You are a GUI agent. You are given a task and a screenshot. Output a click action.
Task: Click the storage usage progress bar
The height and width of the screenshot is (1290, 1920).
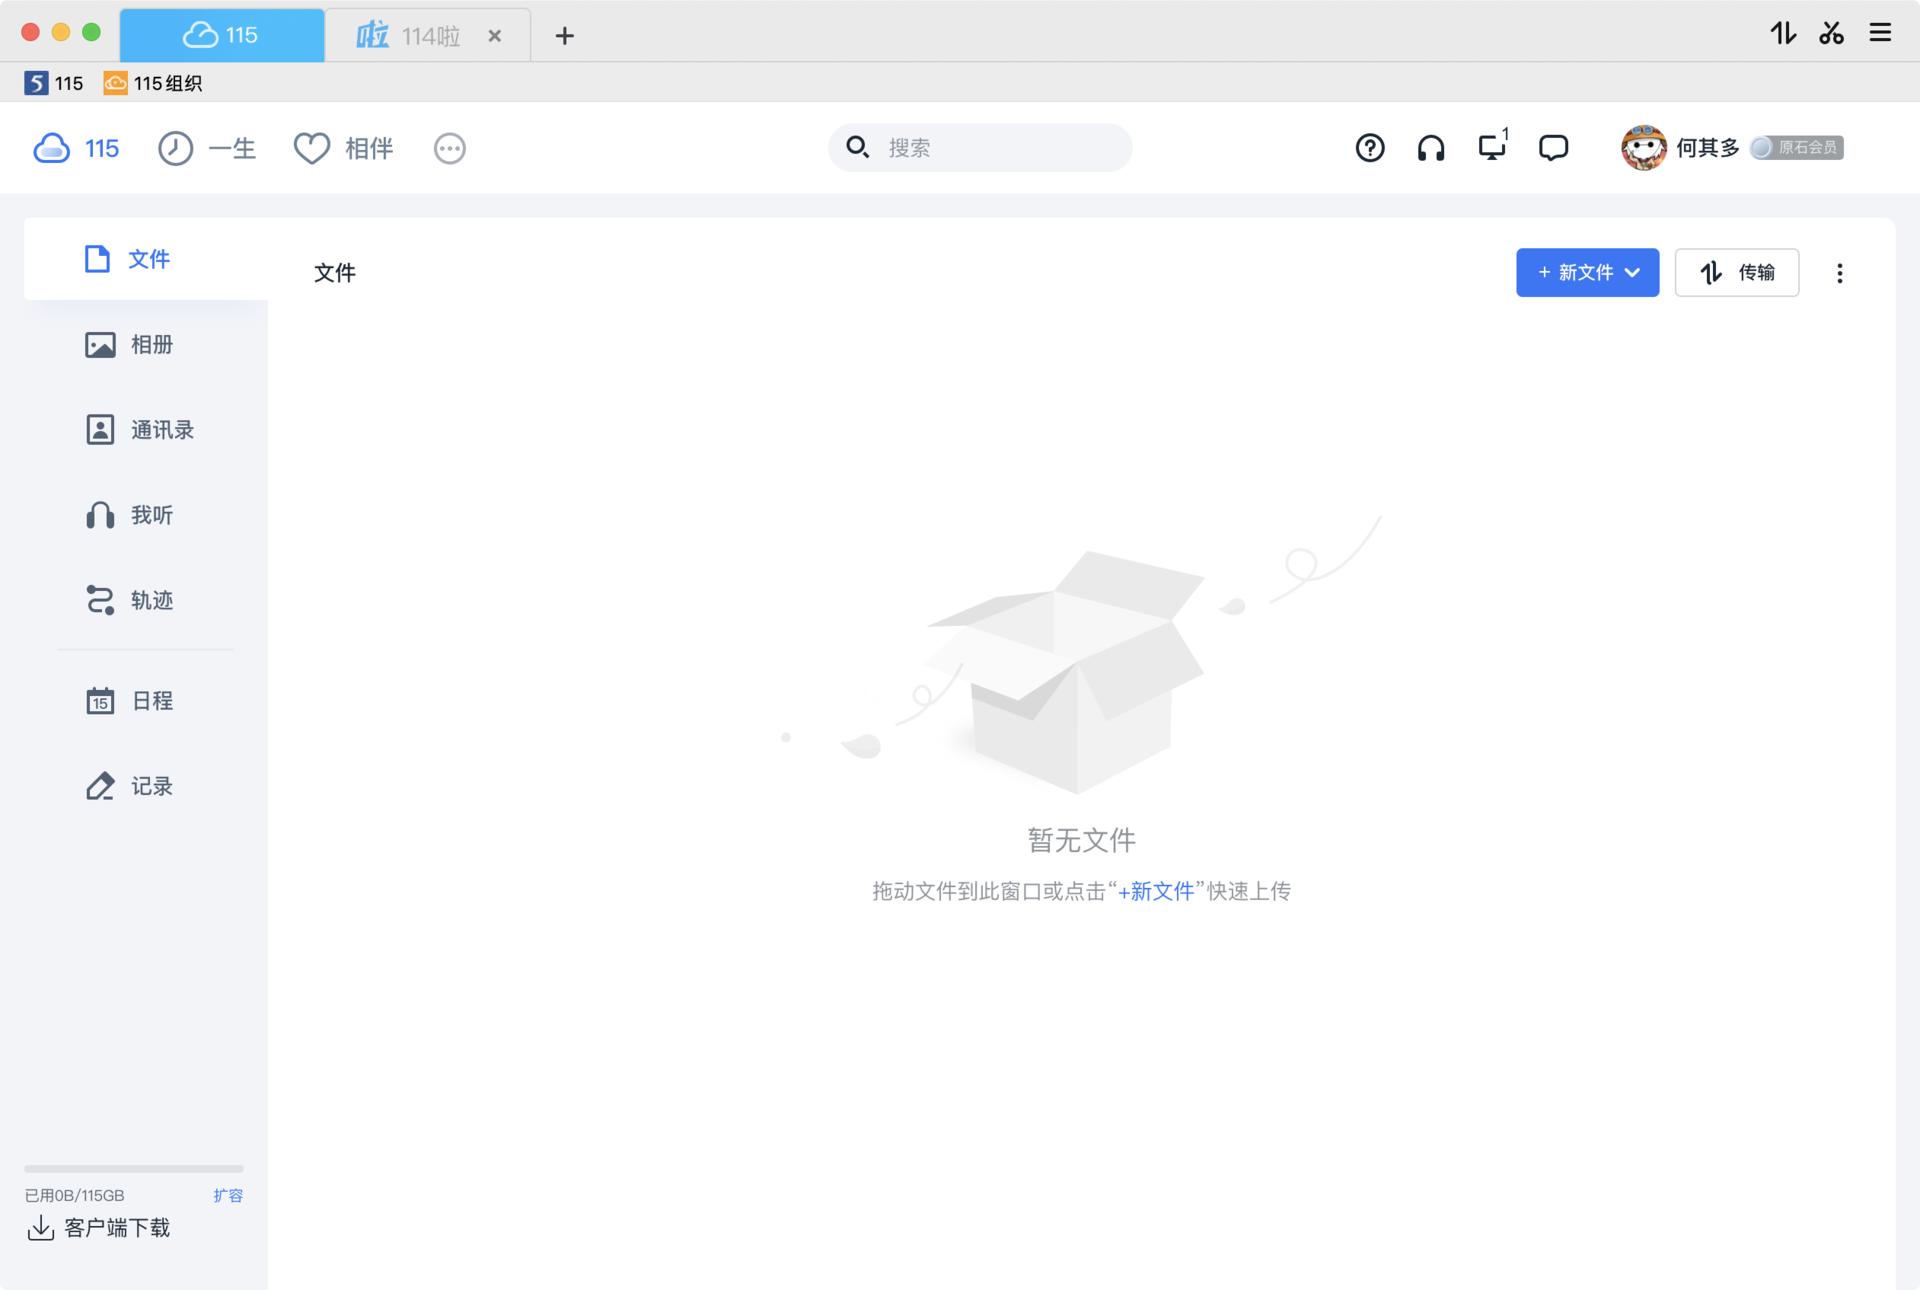click(134, 1168)
